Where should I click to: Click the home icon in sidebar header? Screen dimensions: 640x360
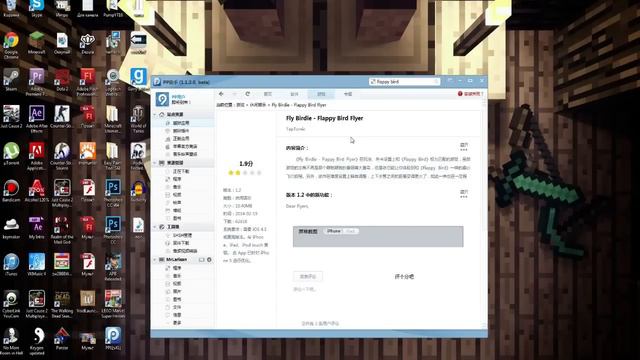[162, 115]
